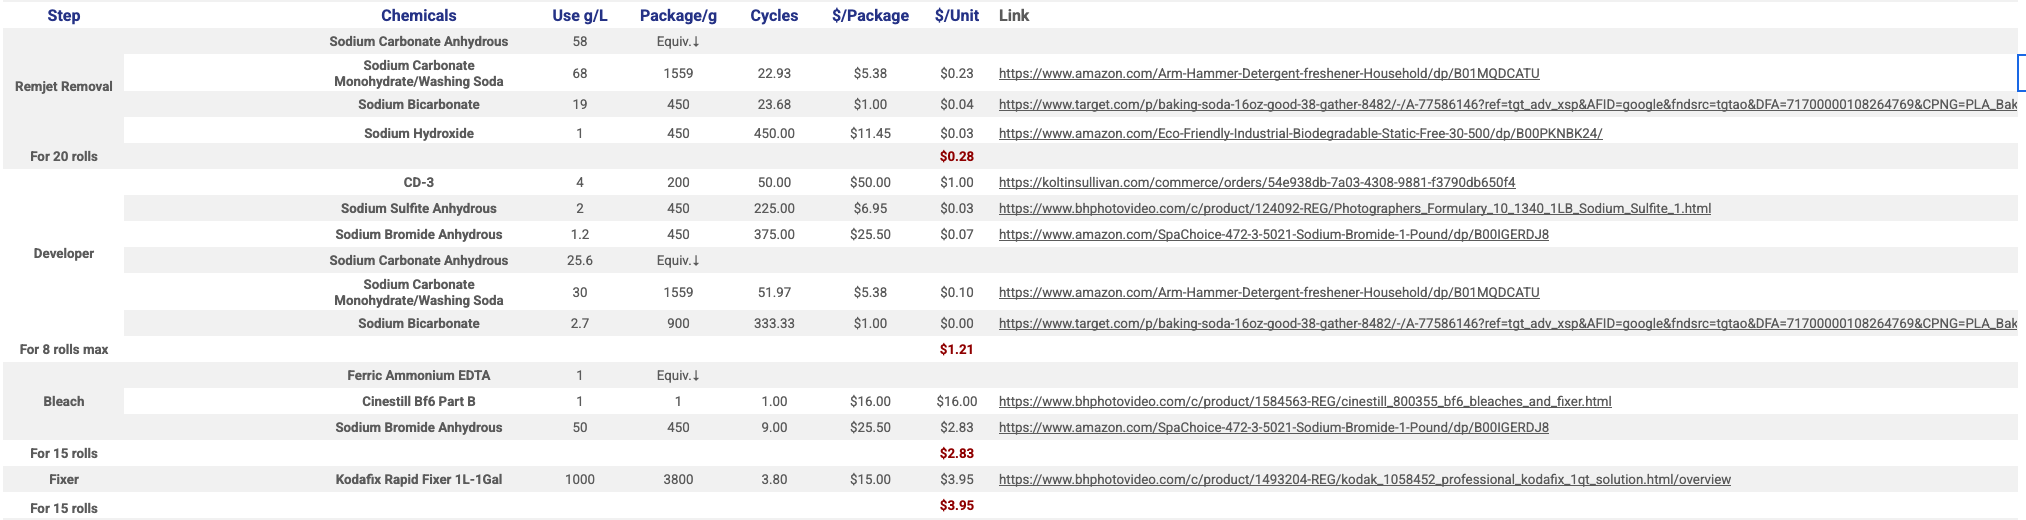Select the red $0.28 total cell

(956, 156)
